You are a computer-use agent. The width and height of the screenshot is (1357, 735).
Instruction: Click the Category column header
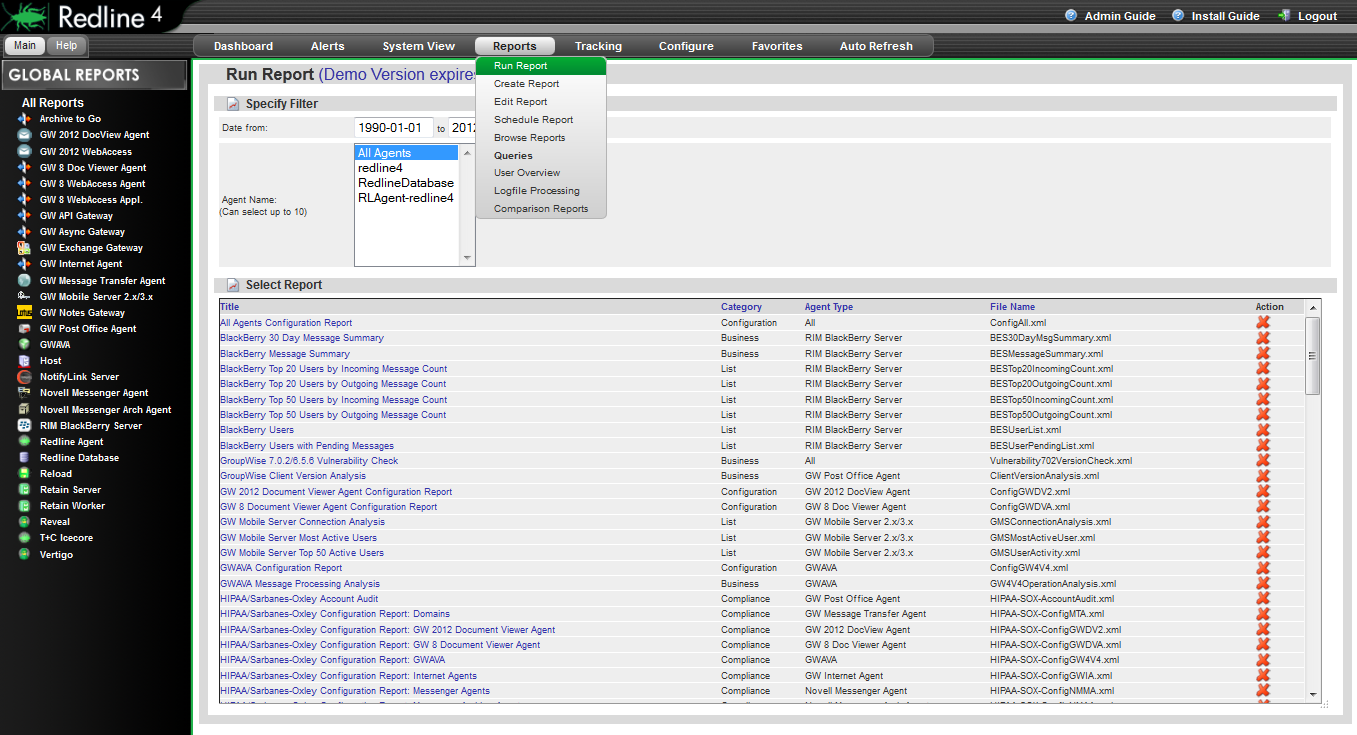(x=741, y=307)
